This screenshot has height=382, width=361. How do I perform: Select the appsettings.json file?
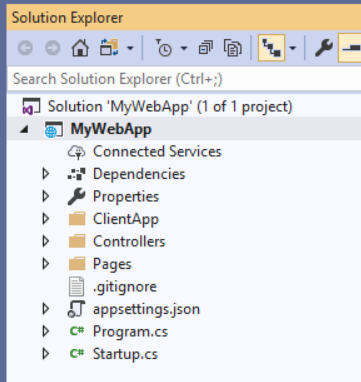pyautogui.click(x=147, y=309)
